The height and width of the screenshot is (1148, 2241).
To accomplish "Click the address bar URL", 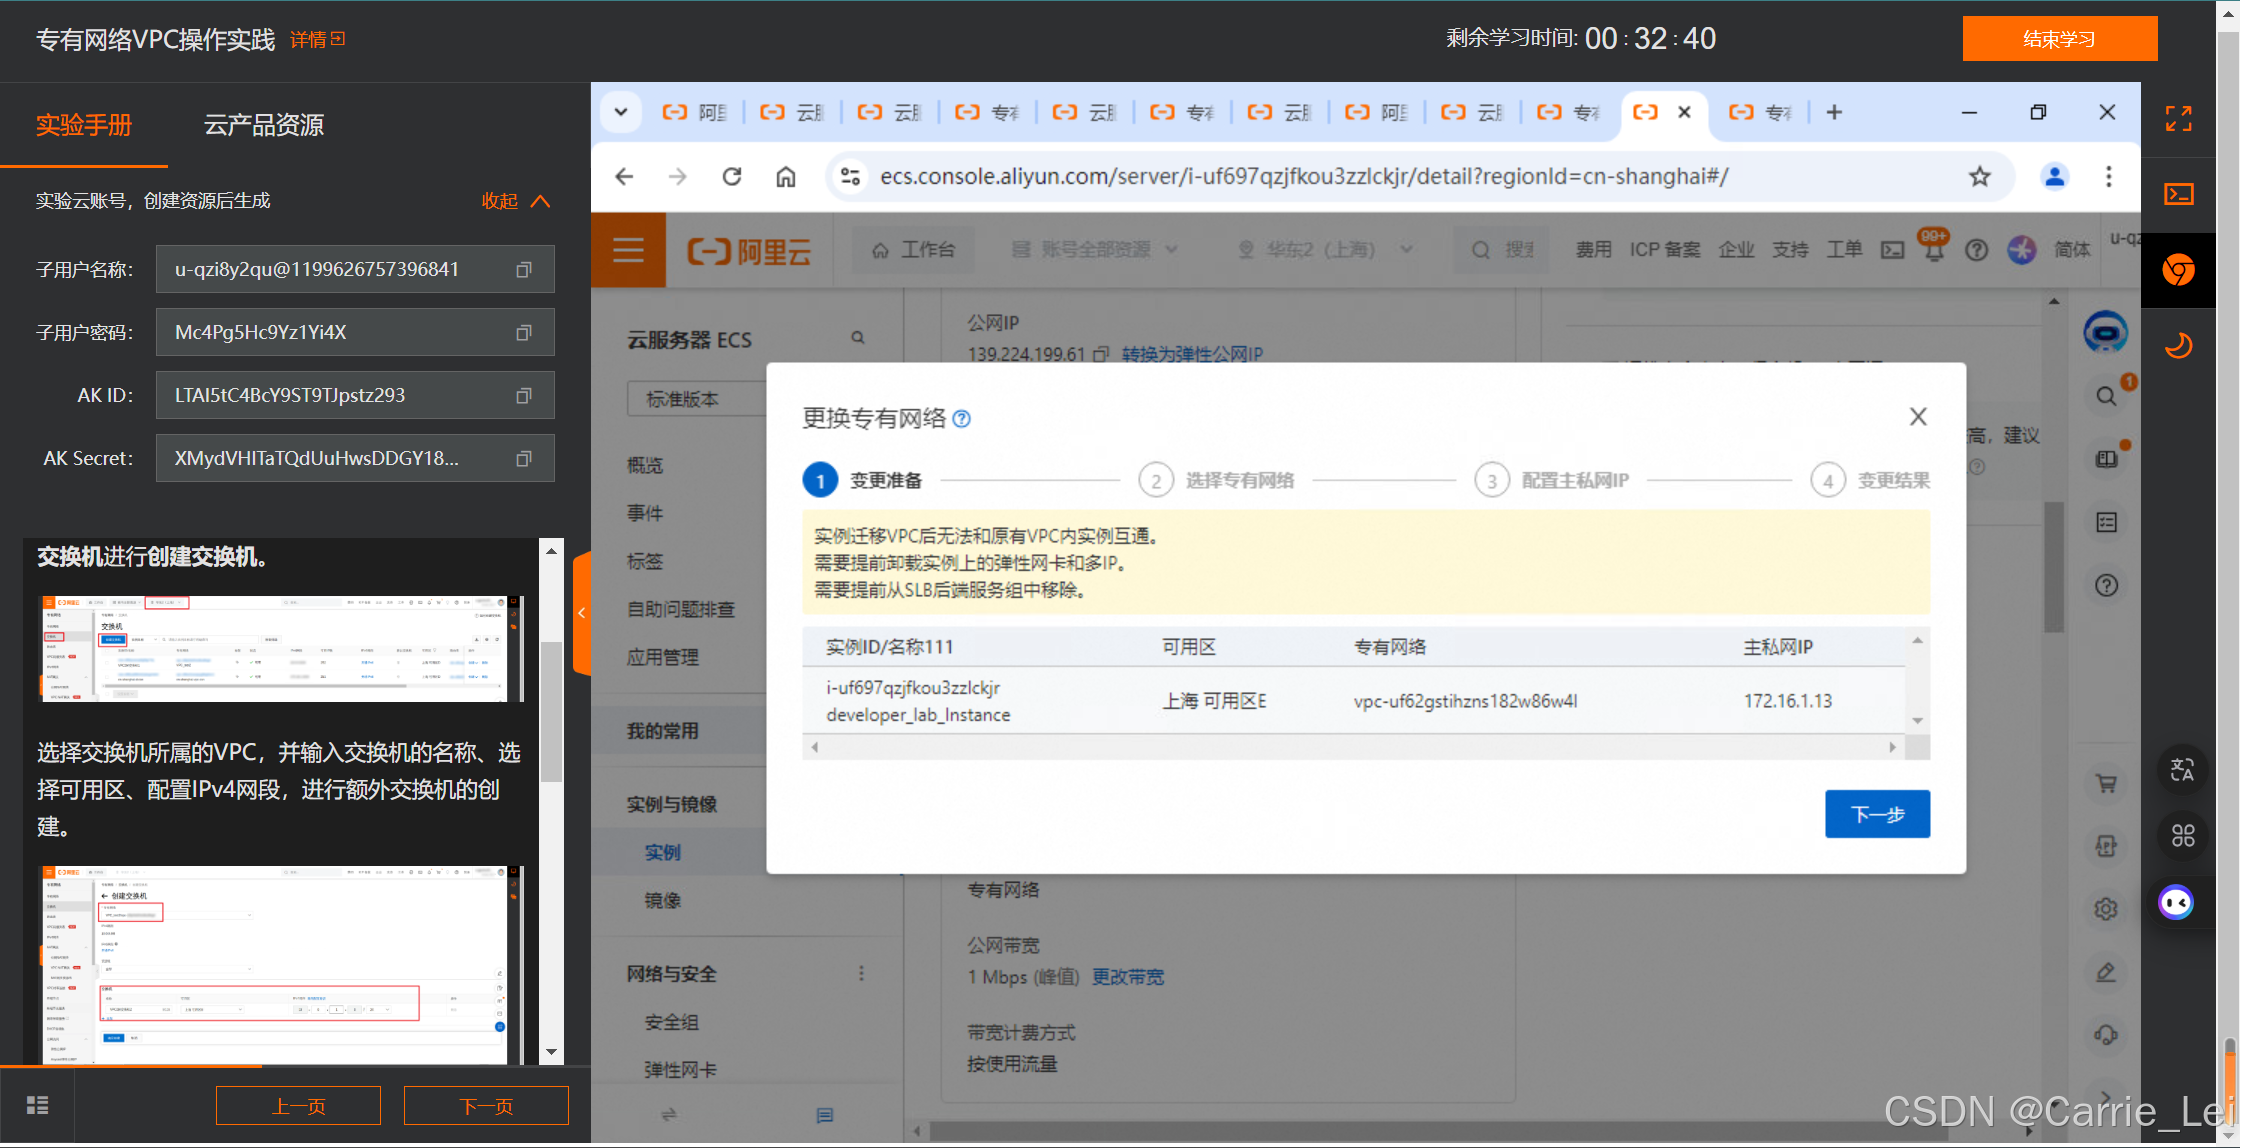I will click(1304, 177).
